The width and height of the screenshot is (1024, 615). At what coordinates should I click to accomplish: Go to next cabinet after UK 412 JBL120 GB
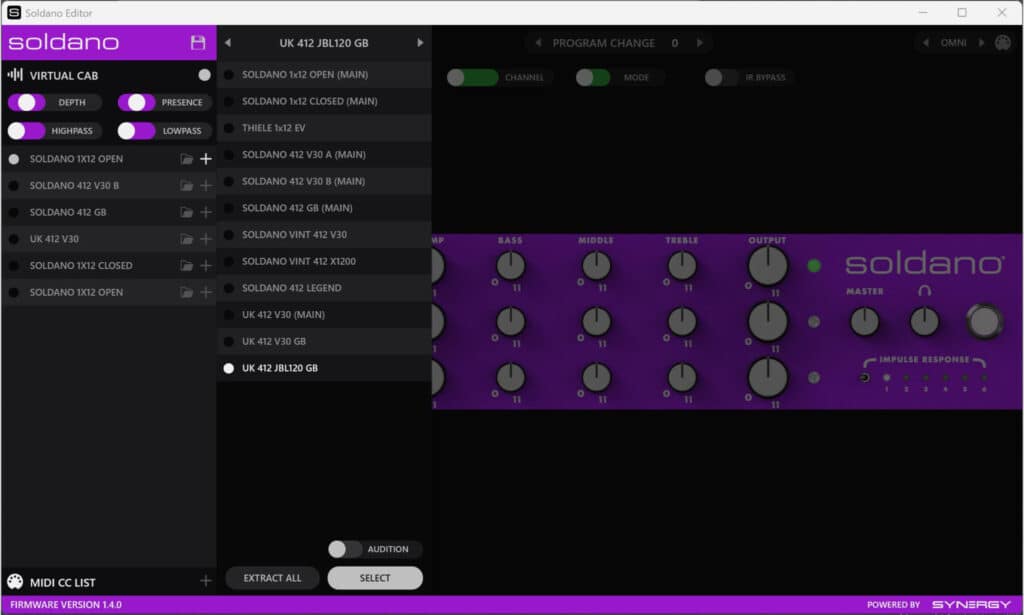tap(420, 42)
